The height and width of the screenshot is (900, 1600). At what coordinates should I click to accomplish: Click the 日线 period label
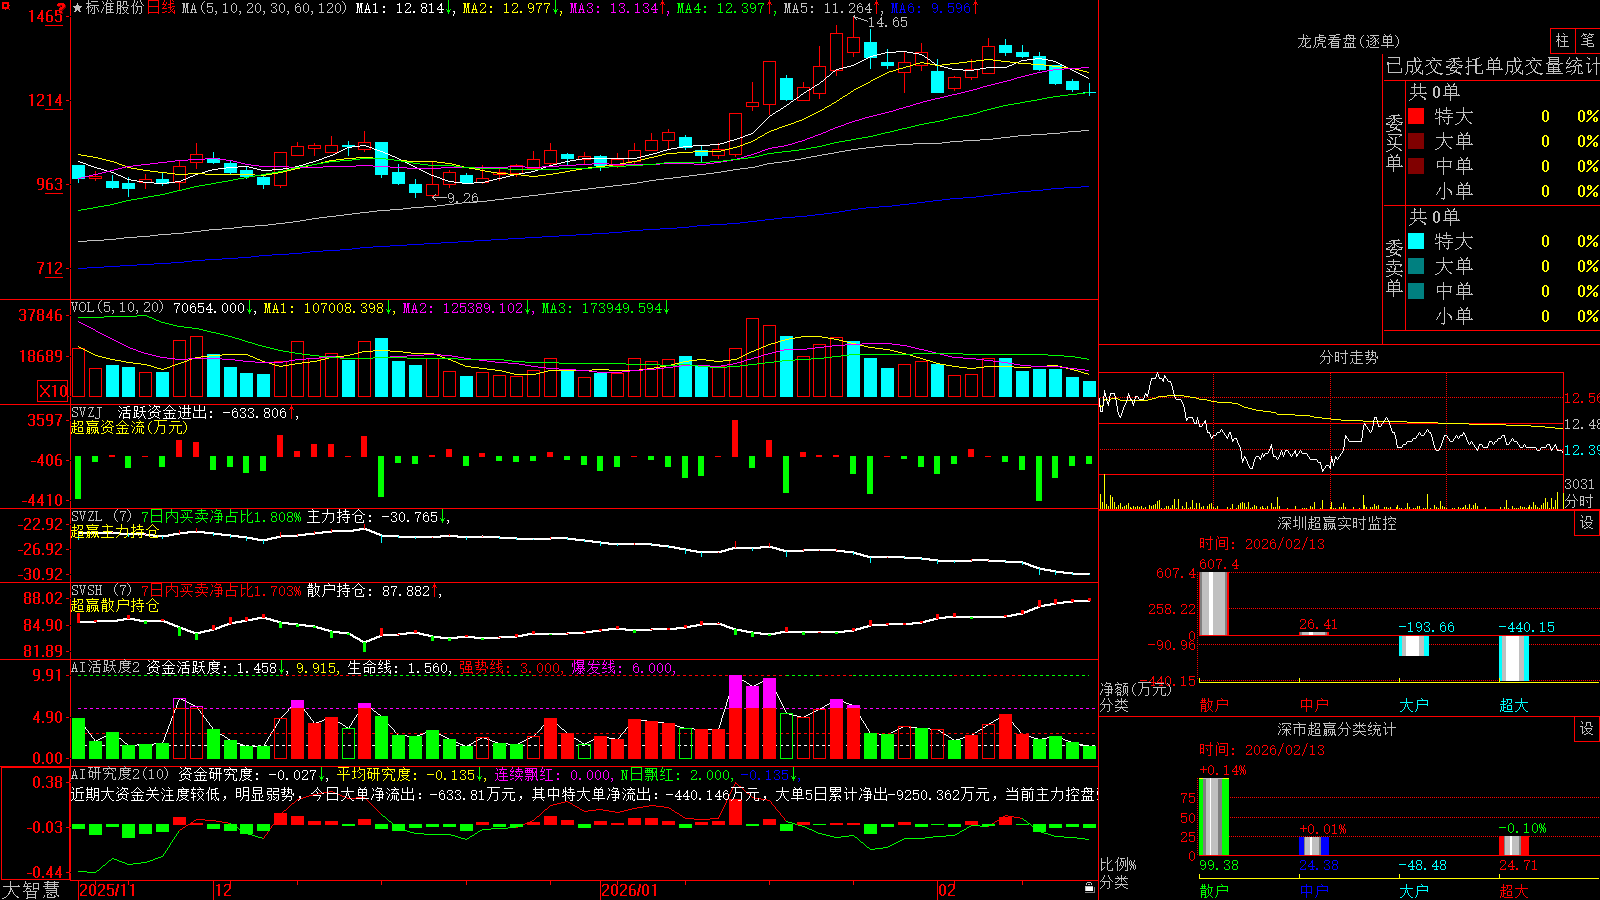tap(161, 8)
